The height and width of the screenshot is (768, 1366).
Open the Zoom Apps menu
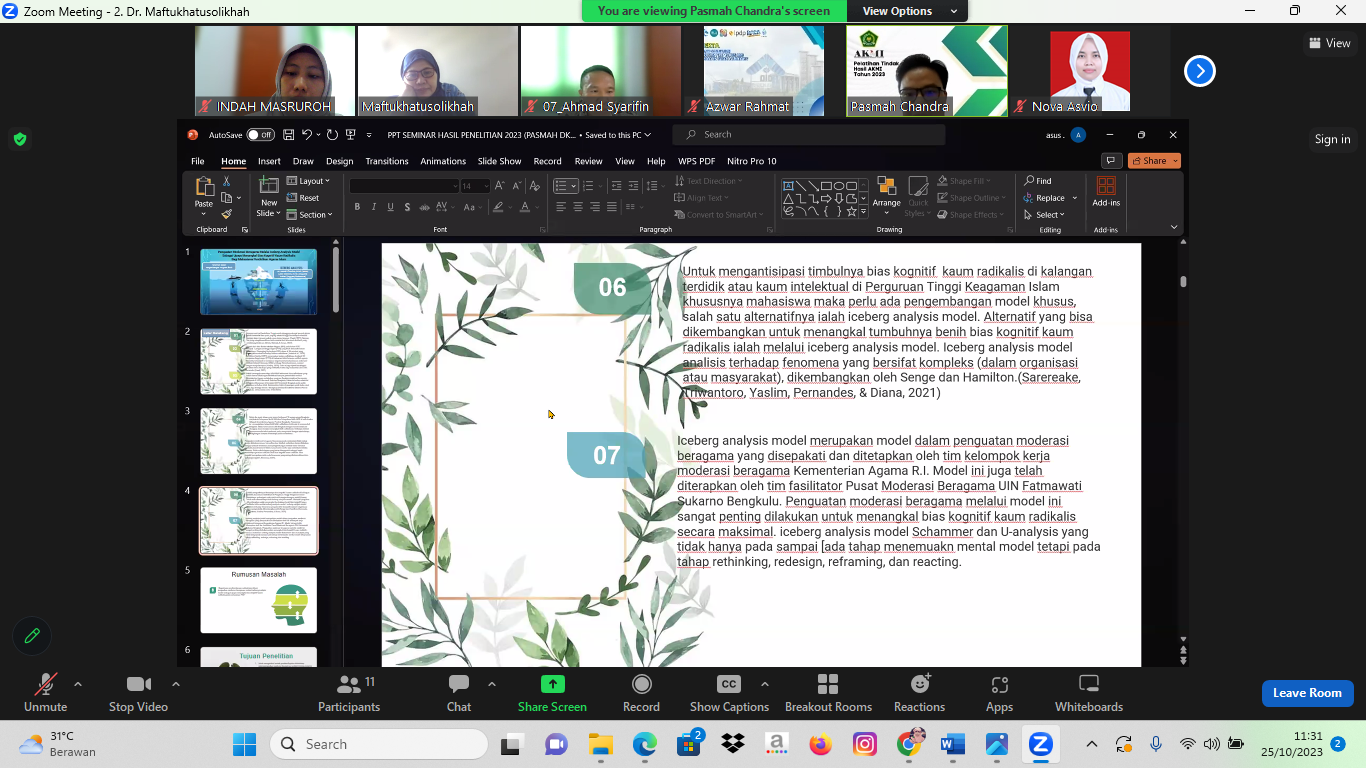tap(999, 685)
